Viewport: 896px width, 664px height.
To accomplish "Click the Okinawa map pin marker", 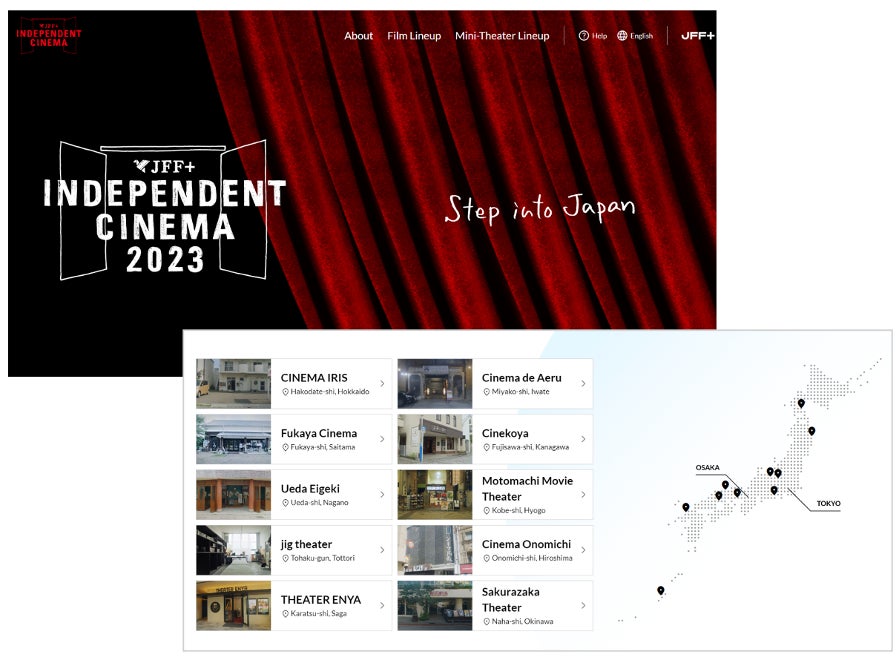I will click(x=661, y=590).
